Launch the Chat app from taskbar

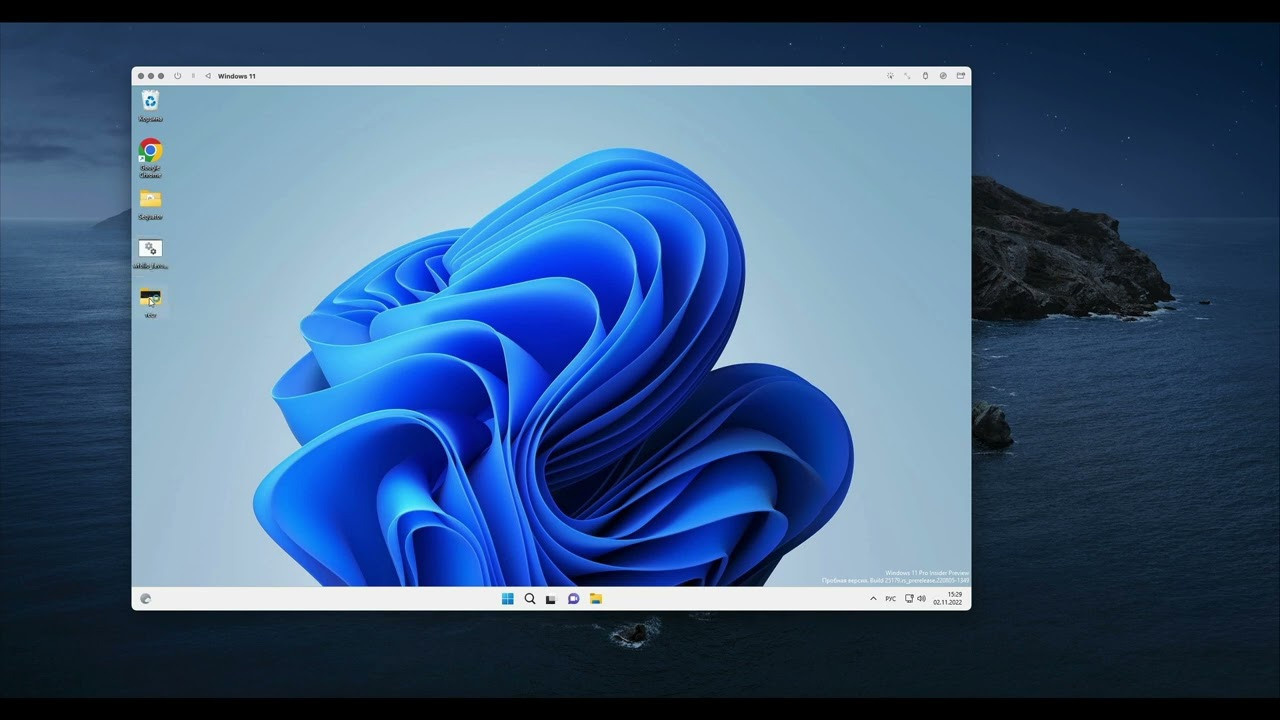pos(573,599)
